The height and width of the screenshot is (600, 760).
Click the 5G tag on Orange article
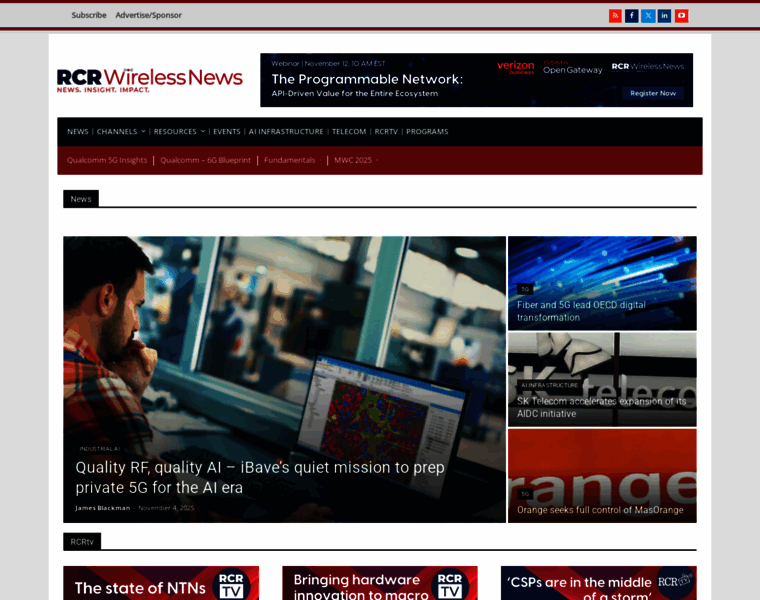(x=525, y=494)
